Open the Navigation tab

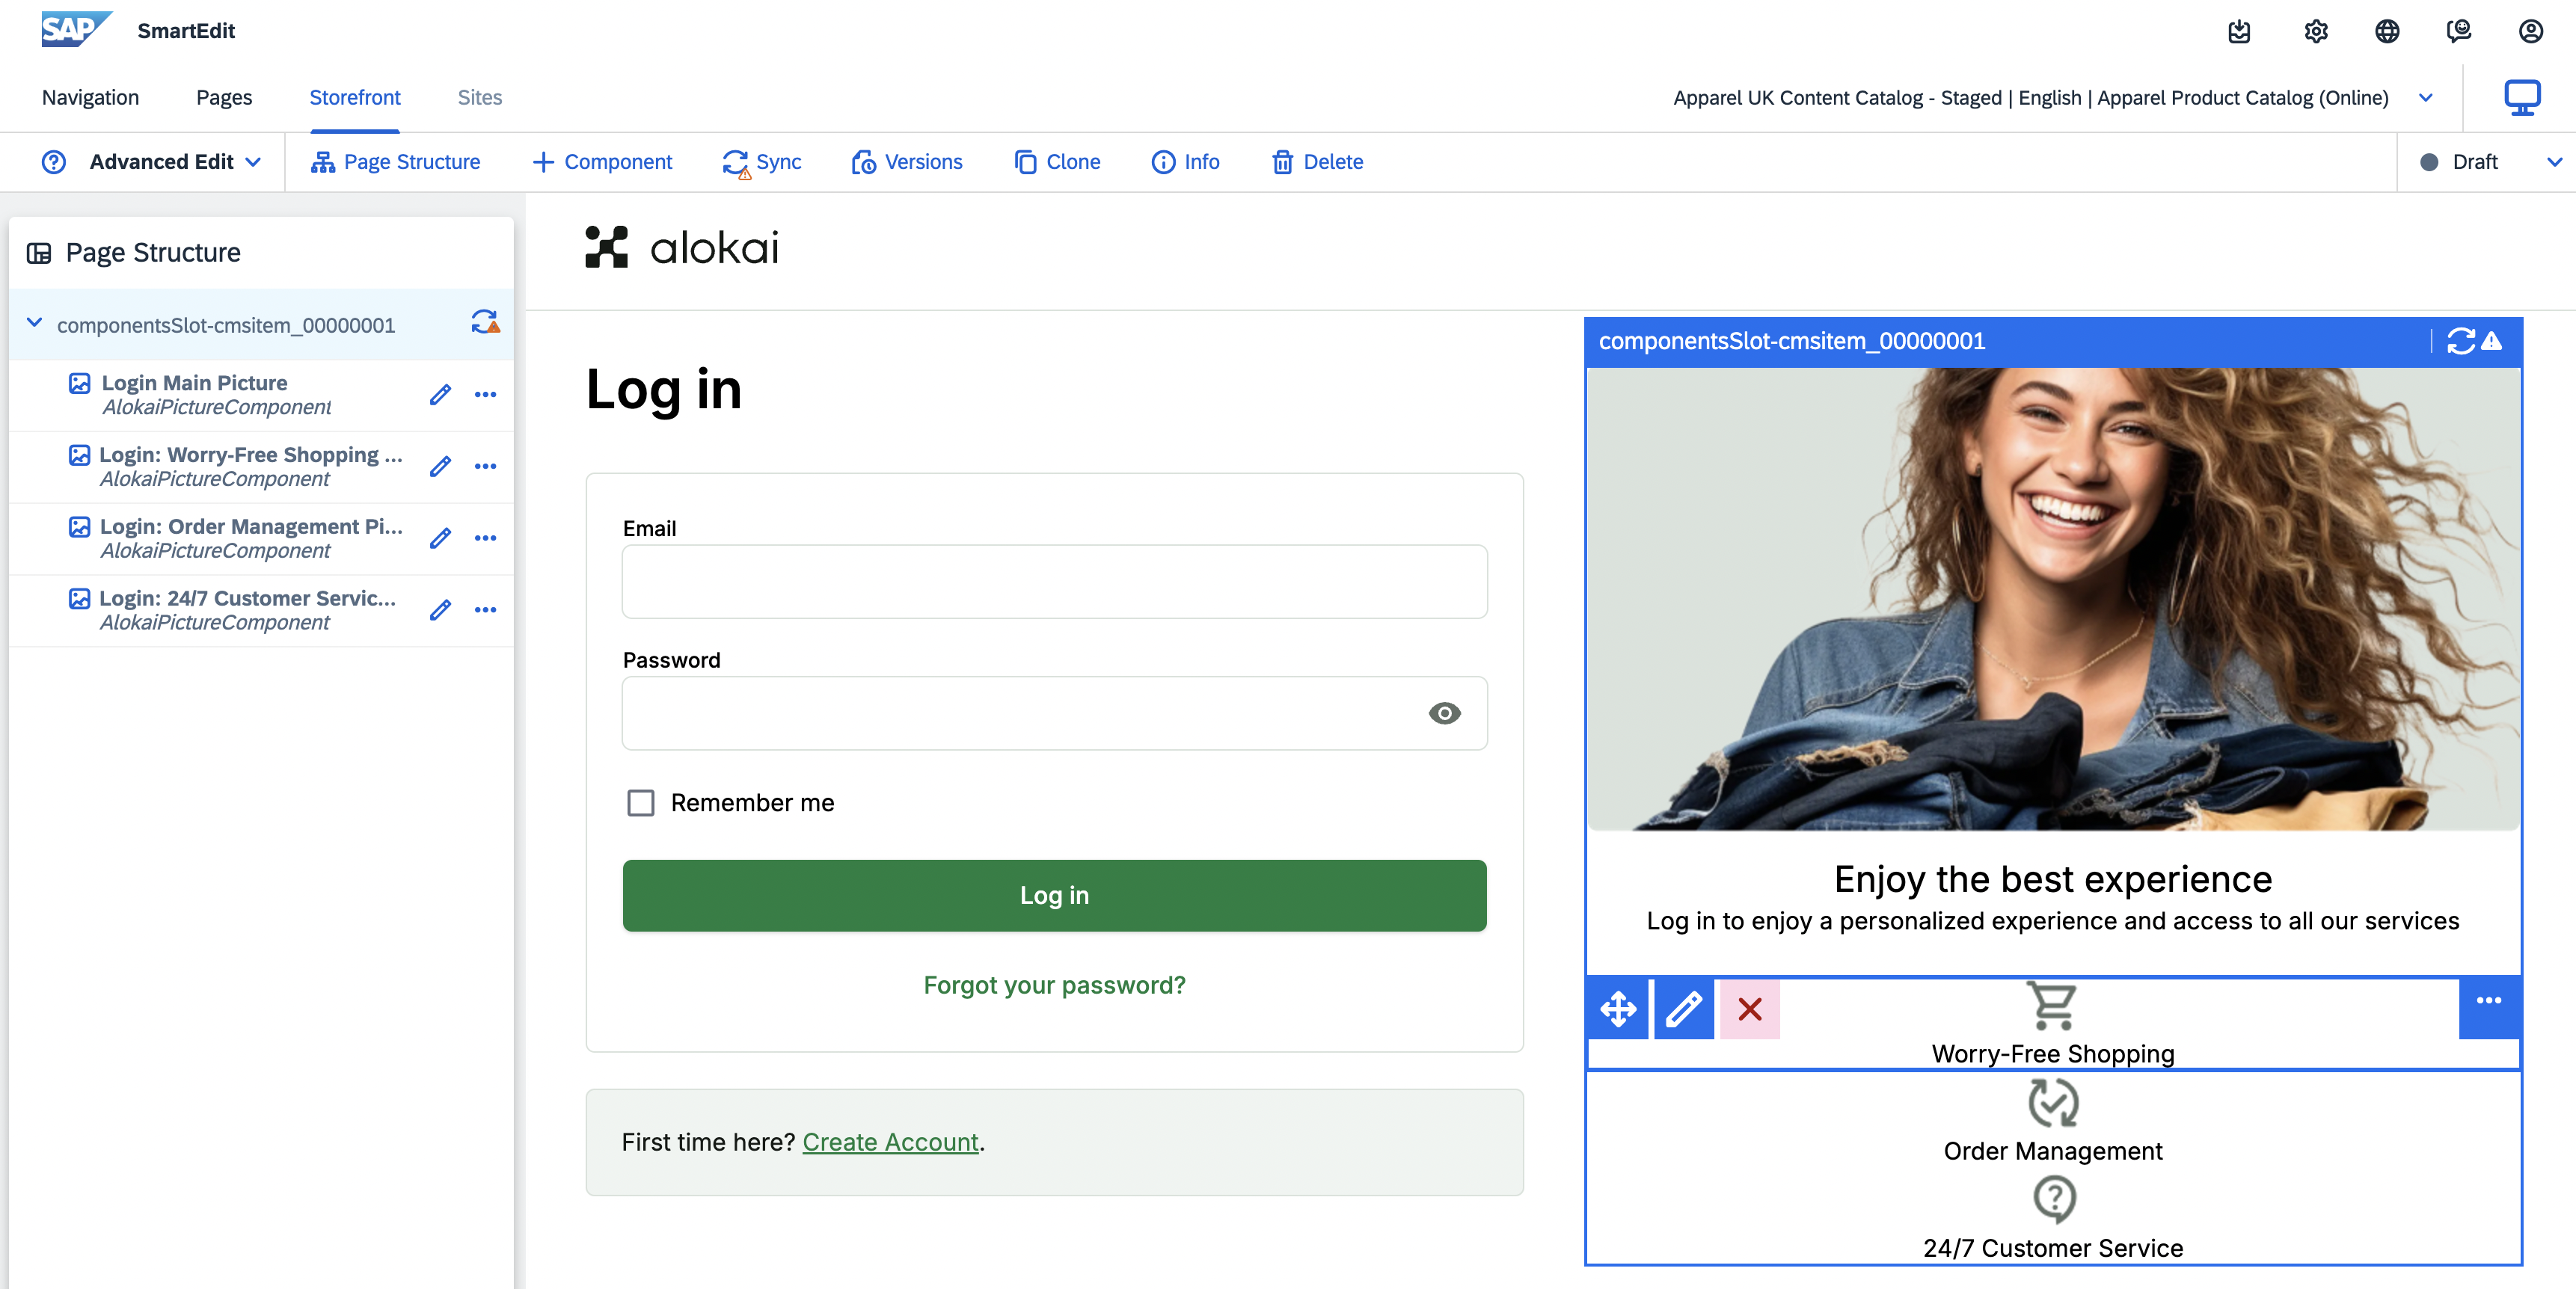90,98
